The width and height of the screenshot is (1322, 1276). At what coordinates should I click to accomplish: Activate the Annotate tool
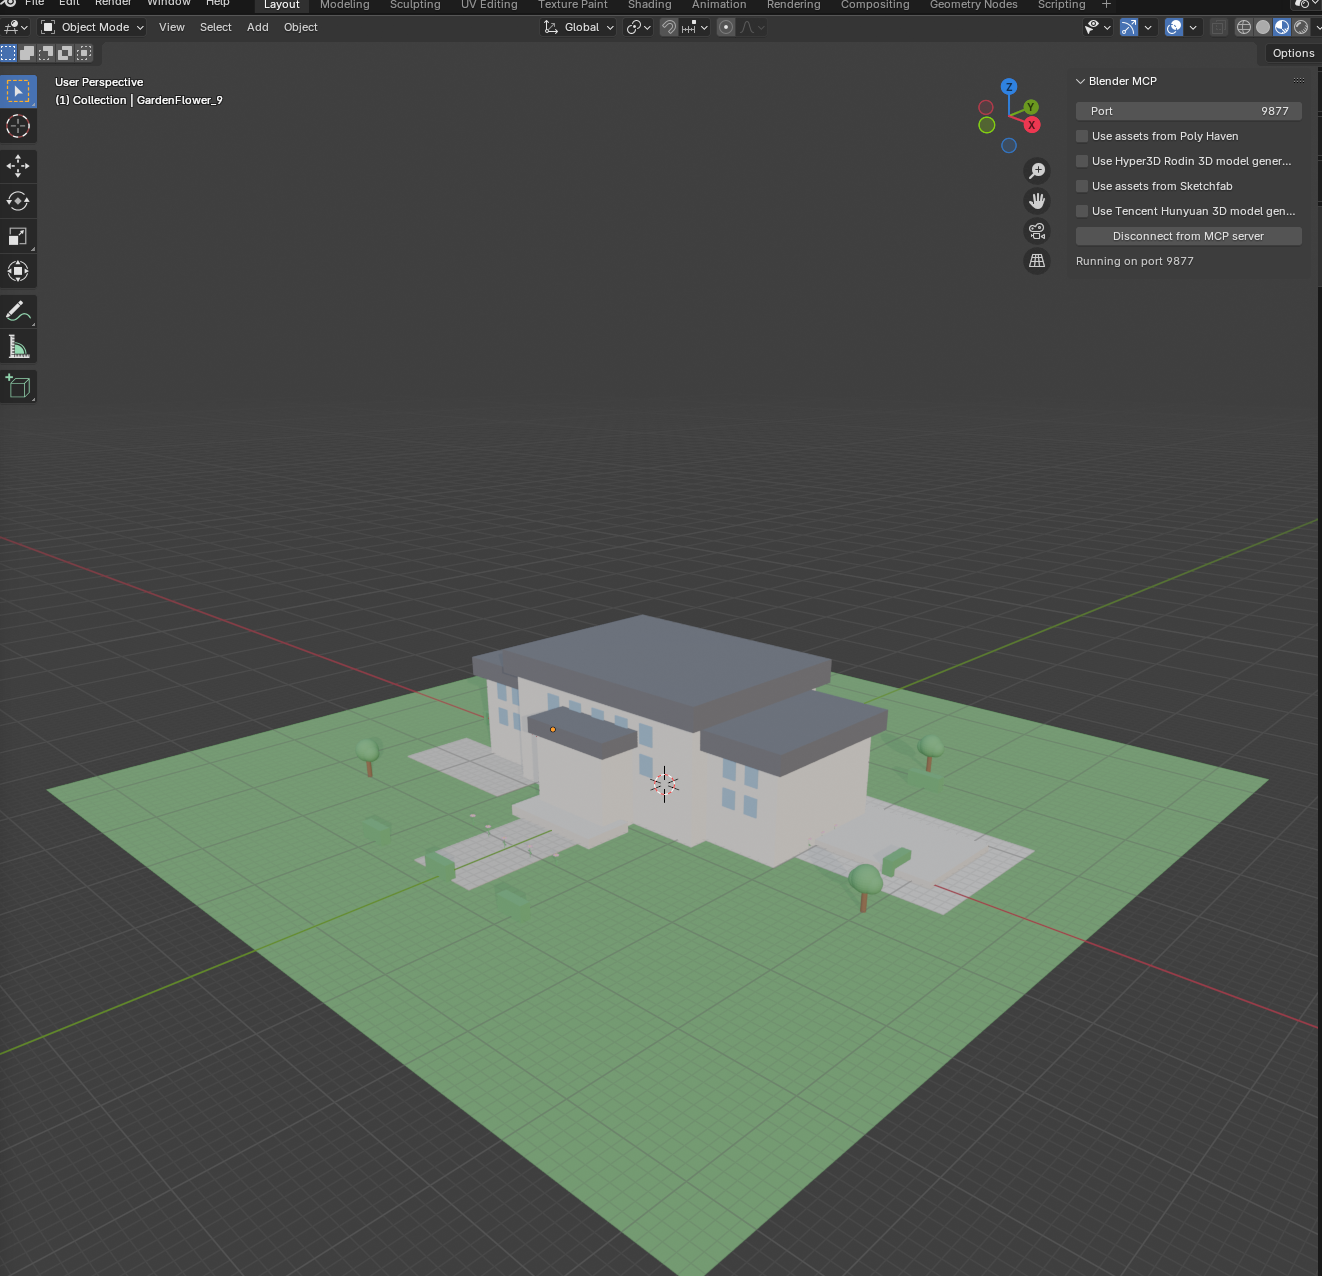18,311
